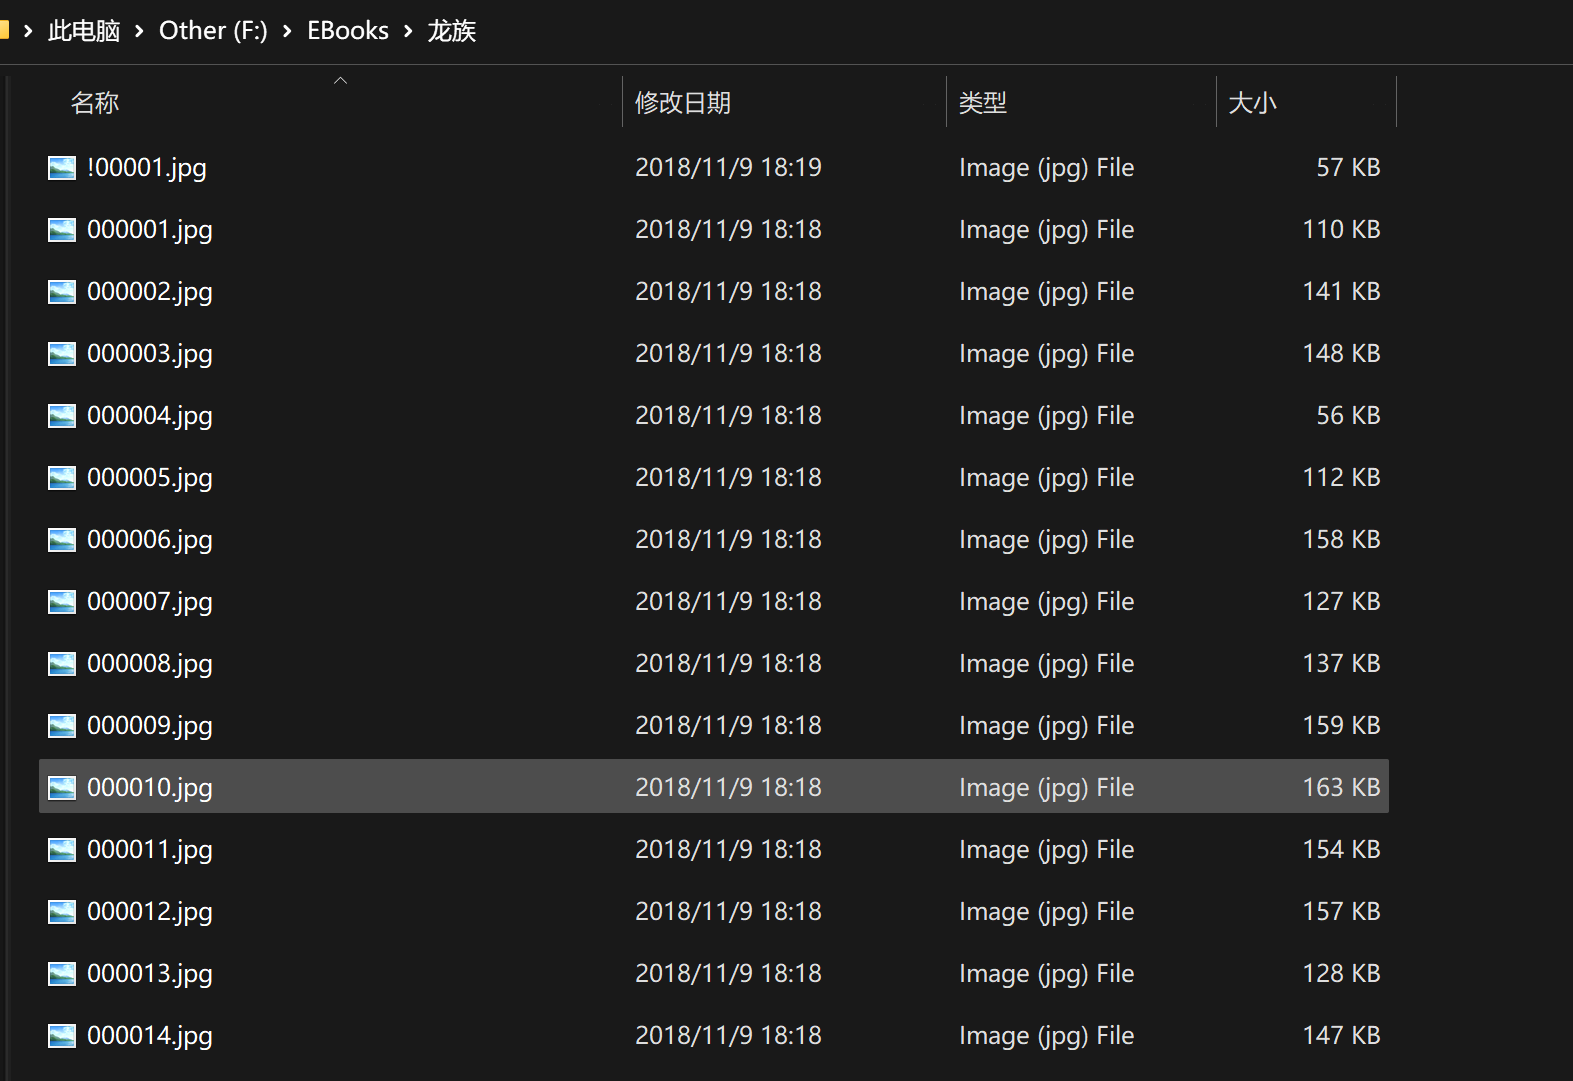Go to 此电脑 in the address path
The image size is (1573, 1081).
84,31
